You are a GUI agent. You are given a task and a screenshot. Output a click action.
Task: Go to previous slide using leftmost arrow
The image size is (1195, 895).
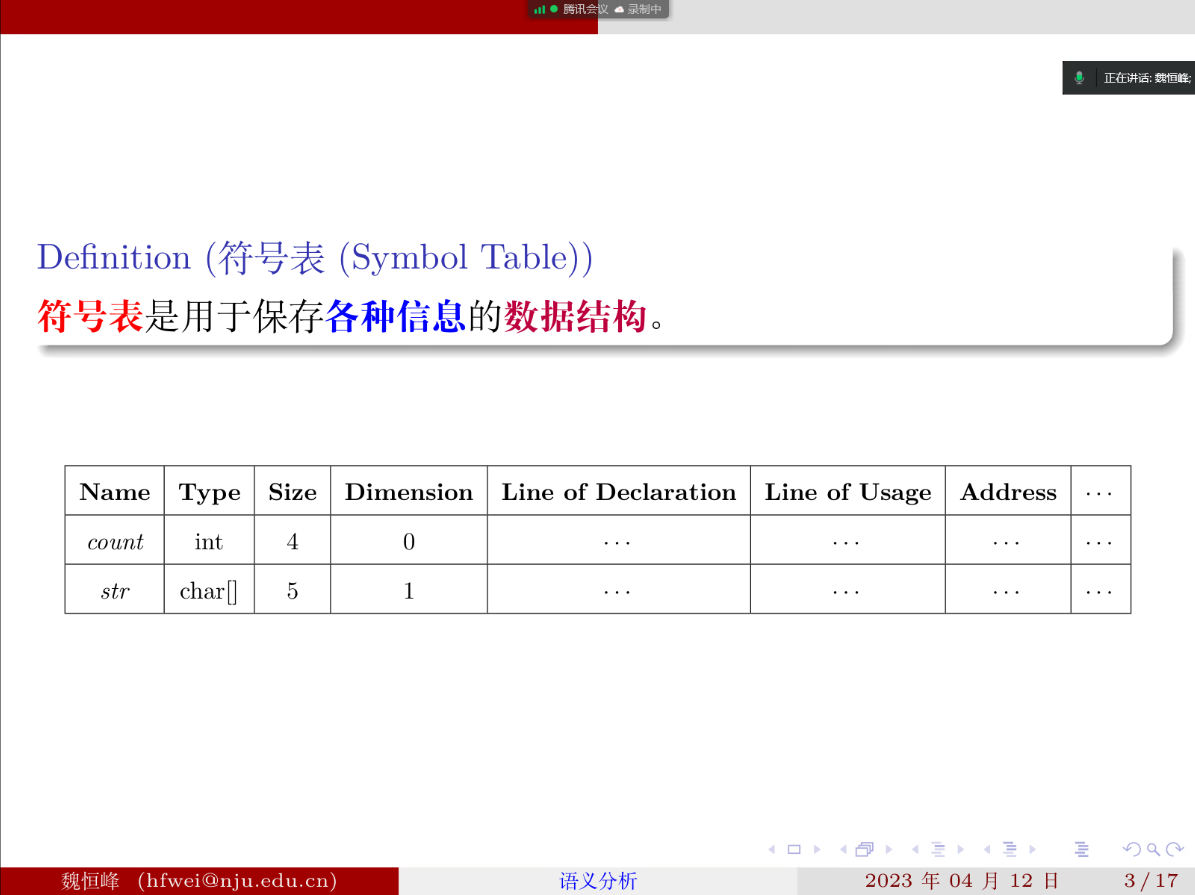tap(772, 849)
